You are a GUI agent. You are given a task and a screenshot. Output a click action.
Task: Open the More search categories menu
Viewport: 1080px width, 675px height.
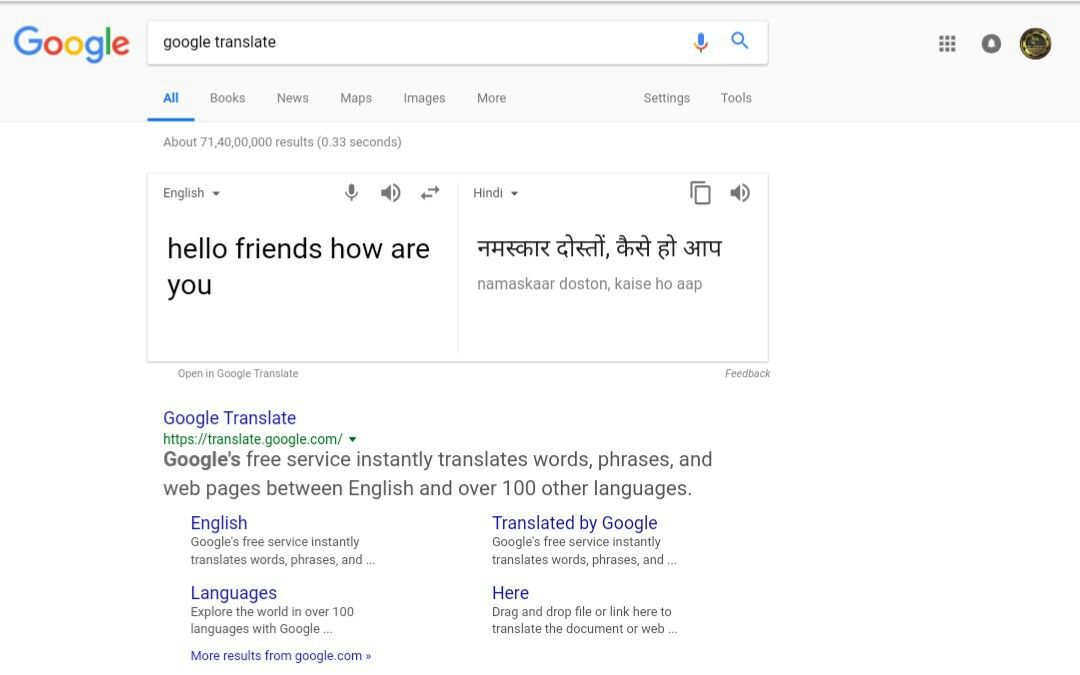click(x=492, y=98)
